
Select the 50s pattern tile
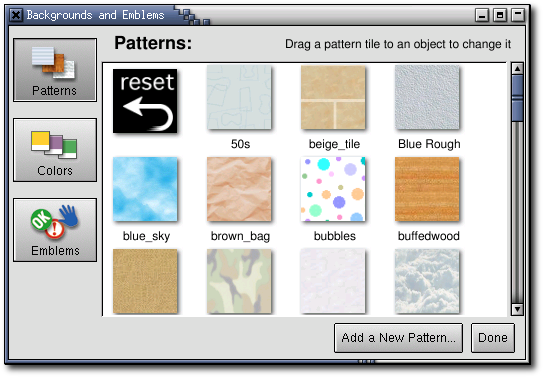point(239,97)
